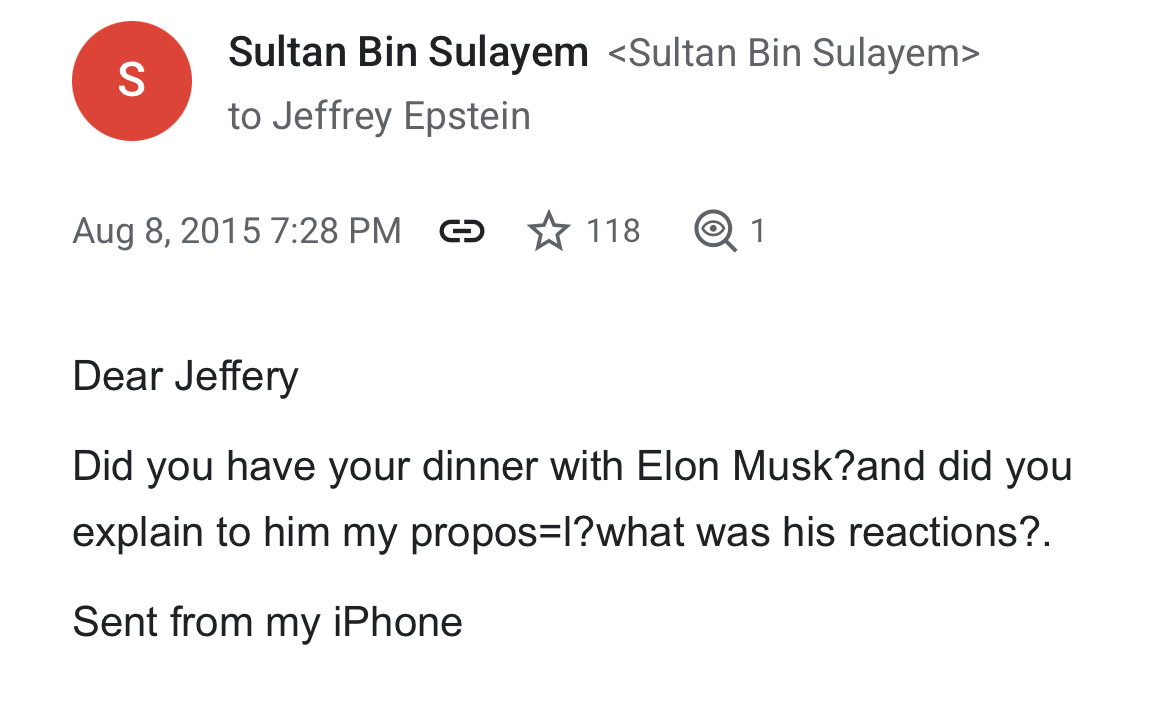Screen dimensions: 1170x720
Task: Click the Aug 8, 2015 date
Action: (163, 231)
